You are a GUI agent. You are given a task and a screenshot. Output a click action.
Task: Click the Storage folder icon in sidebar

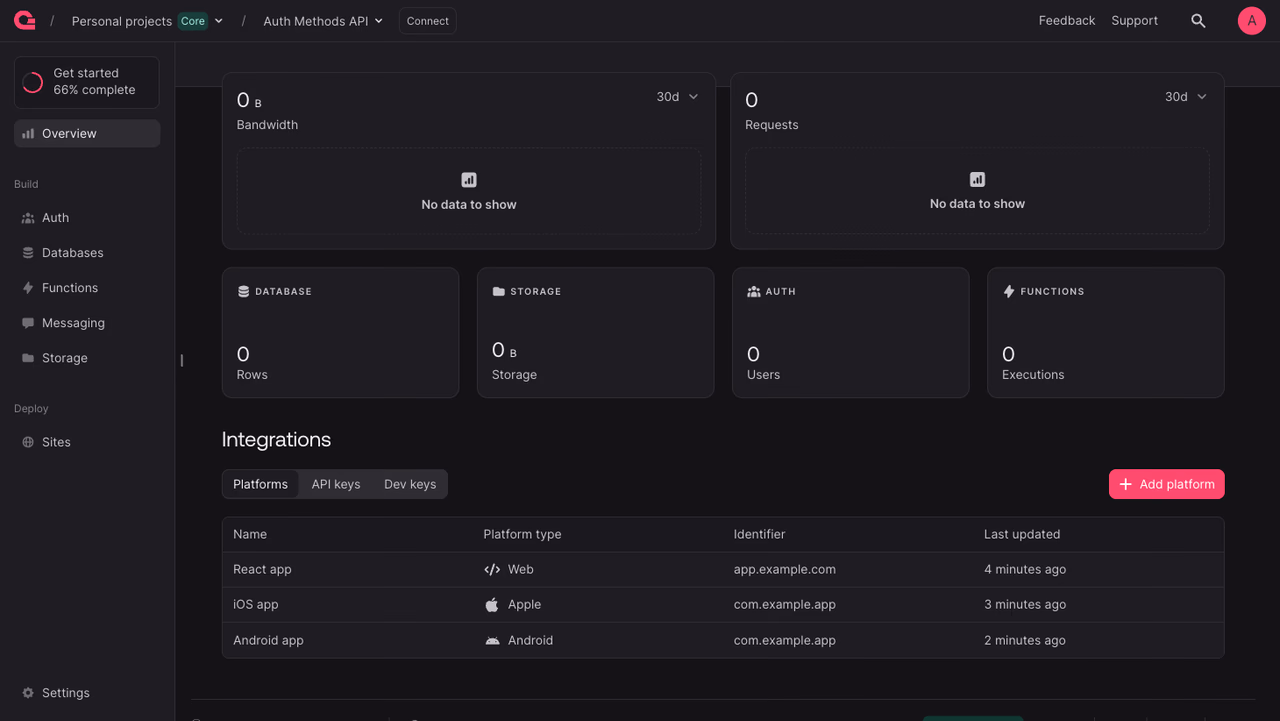(x=28, y=358)
